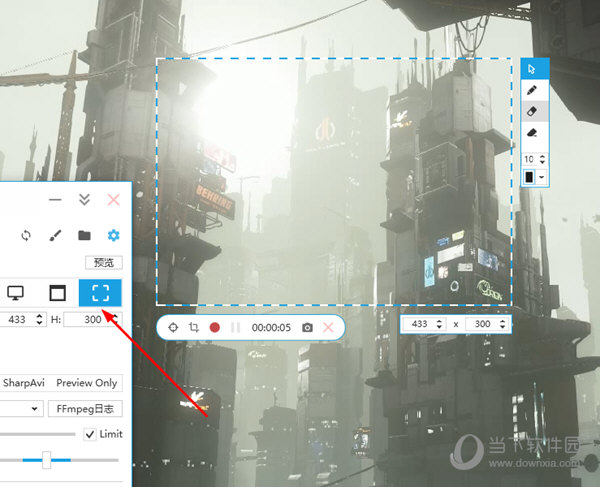Open the brush color dropdown arrow
This screenshot has height=487, width=600.
542,177
